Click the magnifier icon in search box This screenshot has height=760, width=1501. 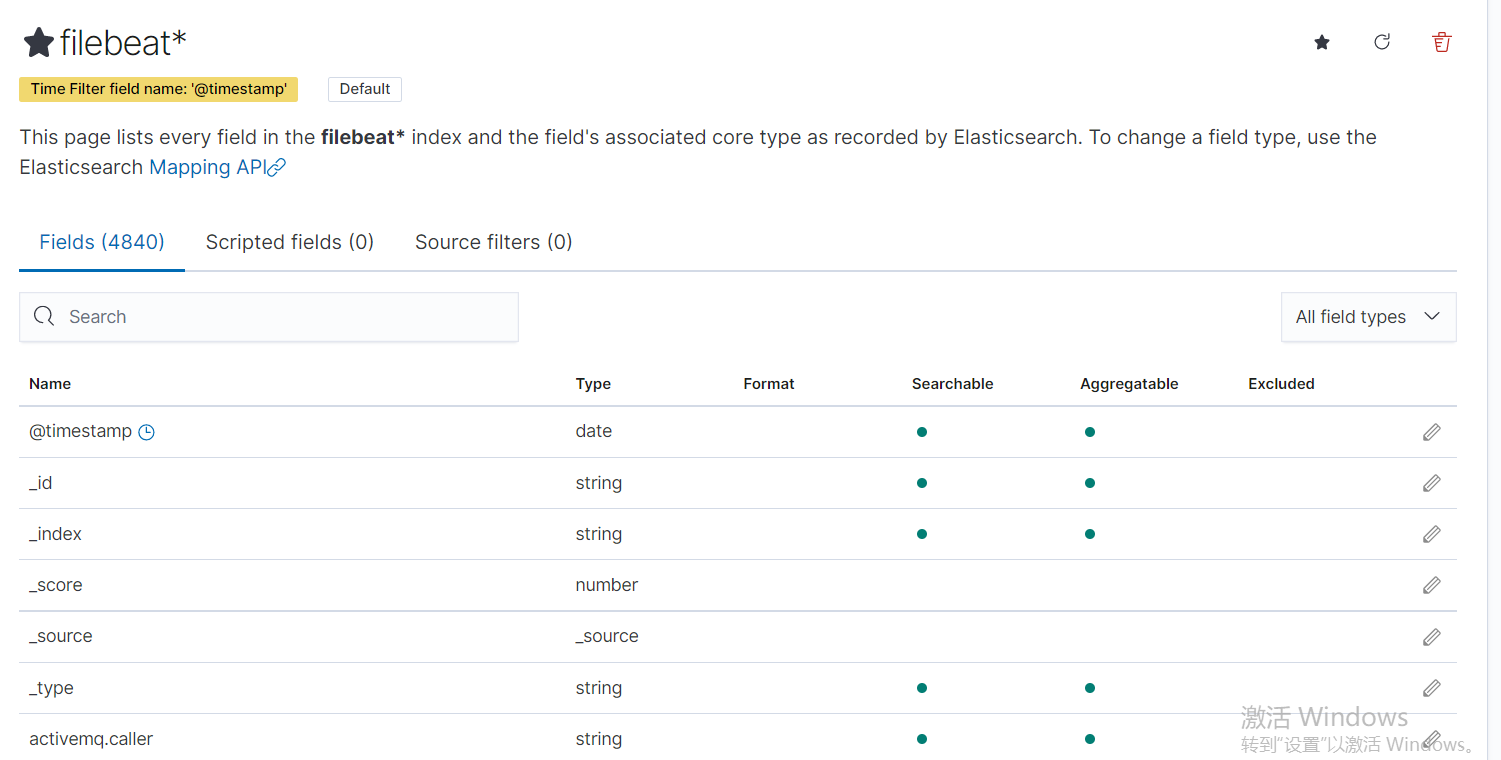click(x=44, y=317)
